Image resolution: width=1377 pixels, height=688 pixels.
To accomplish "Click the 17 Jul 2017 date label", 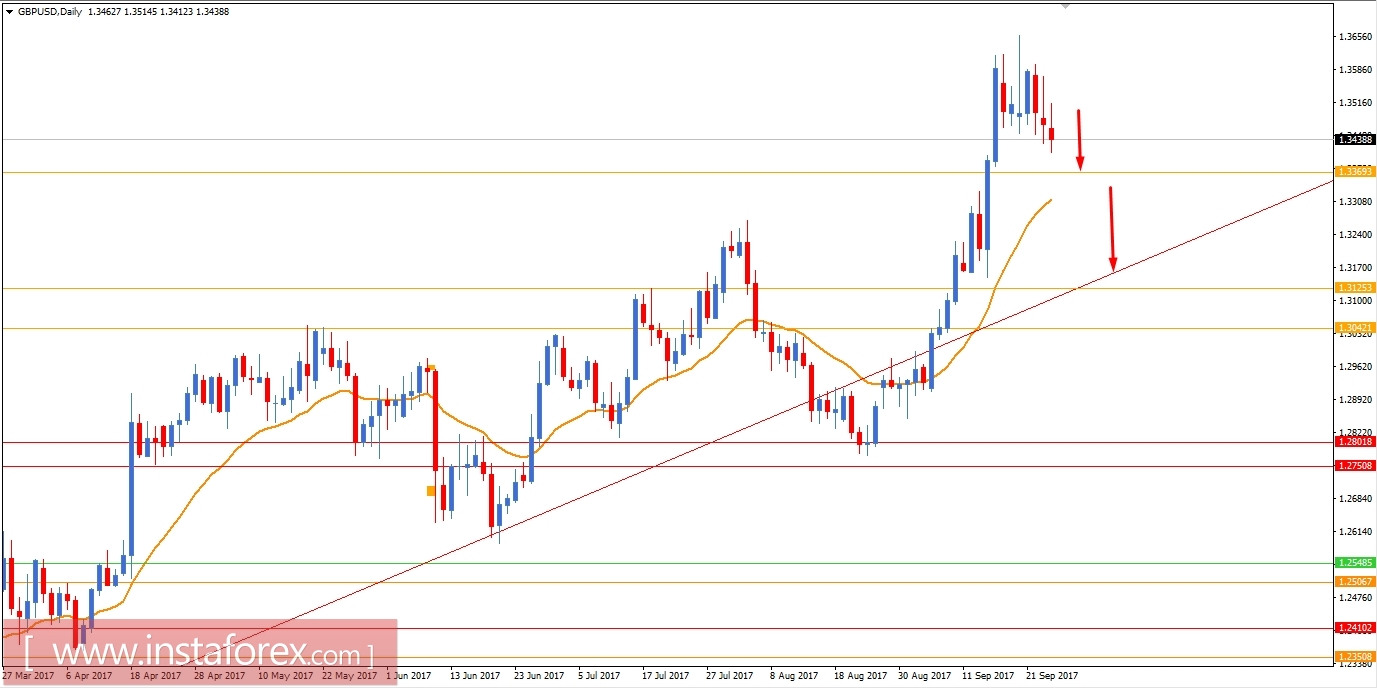I will click(667, 676).
